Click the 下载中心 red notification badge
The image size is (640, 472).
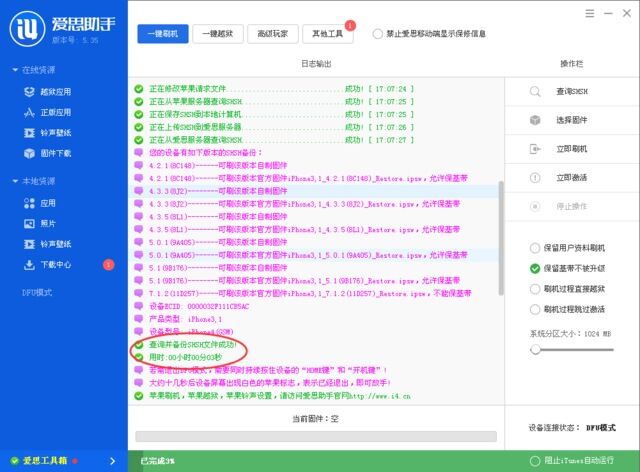click(x=109, y=265)
